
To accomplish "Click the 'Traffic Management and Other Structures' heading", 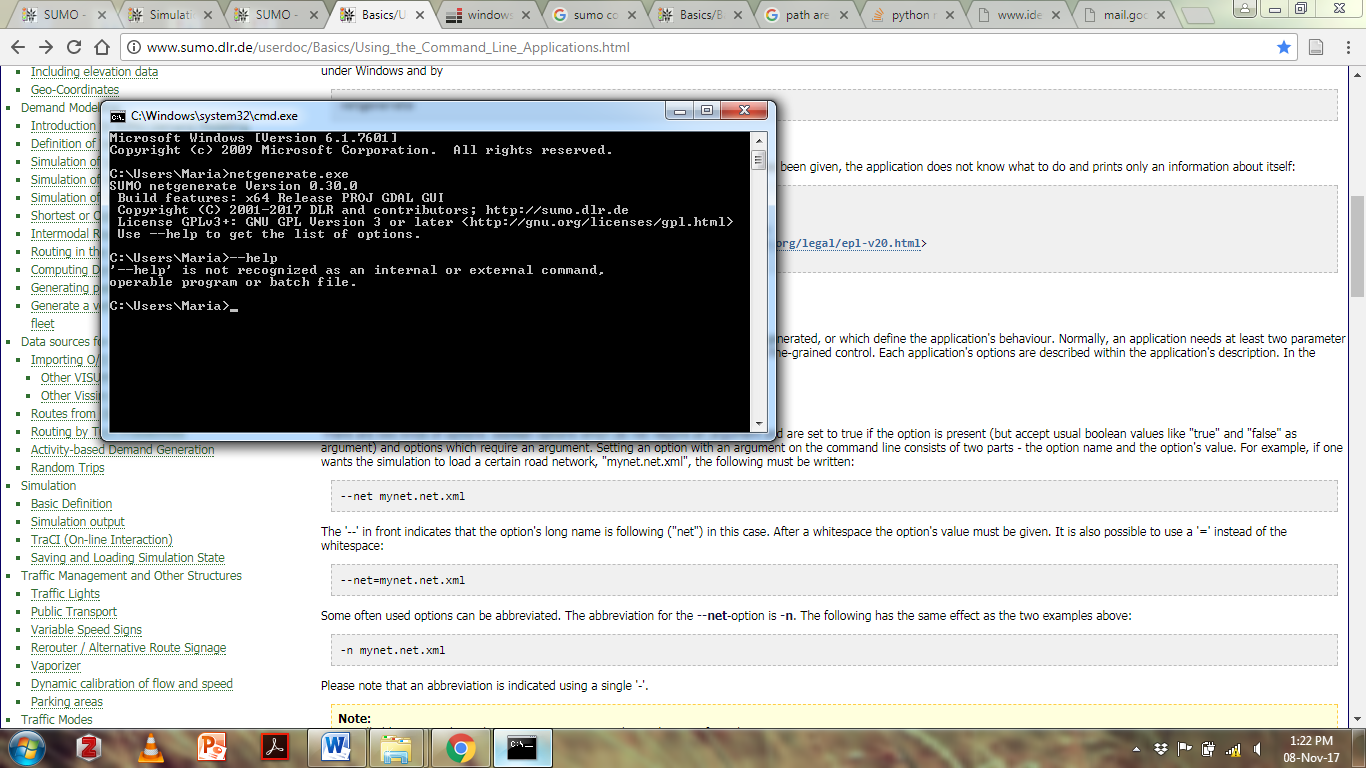I will click(x=131, y=576).
